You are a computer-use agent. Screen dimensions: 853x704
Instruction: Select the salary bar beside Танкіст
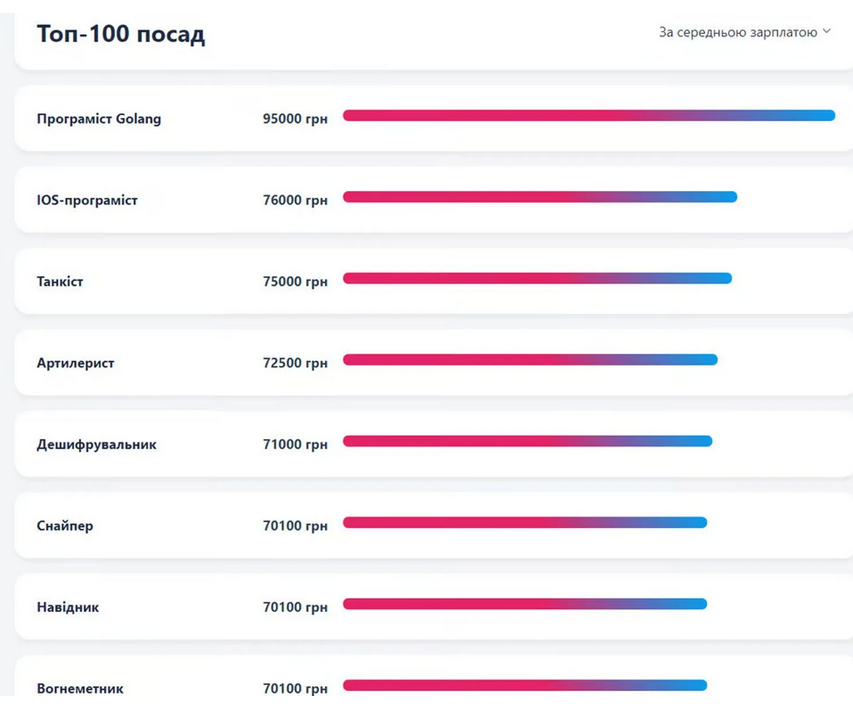(537, 278)
